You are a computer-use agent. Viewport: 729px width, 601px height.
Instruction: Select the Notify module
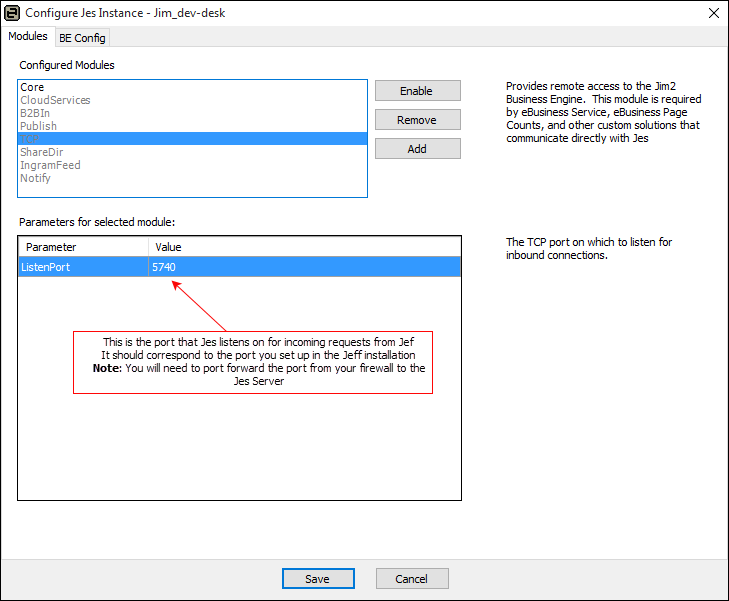pyautogui.click(x=192, y=178)
